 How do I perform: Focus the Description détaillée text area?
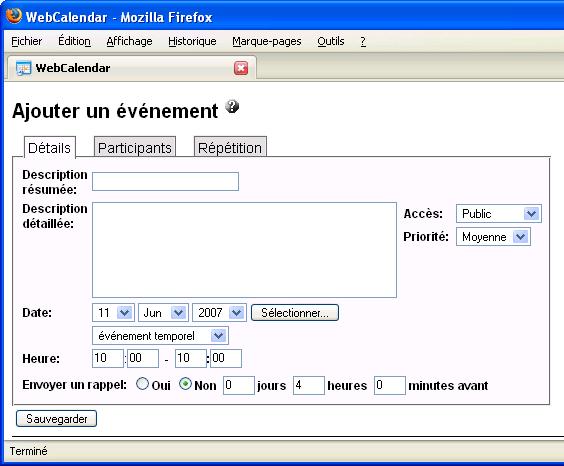click(x=245, y=250)
